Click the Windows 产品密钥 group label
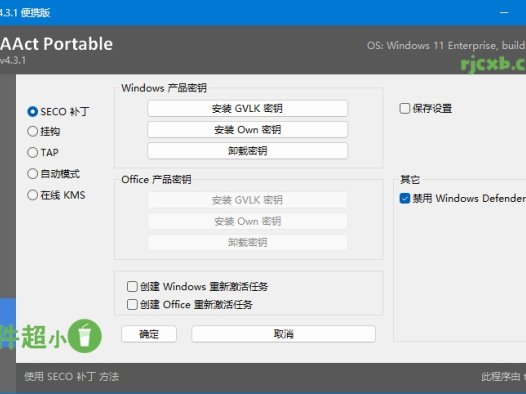 pos(164,88)
